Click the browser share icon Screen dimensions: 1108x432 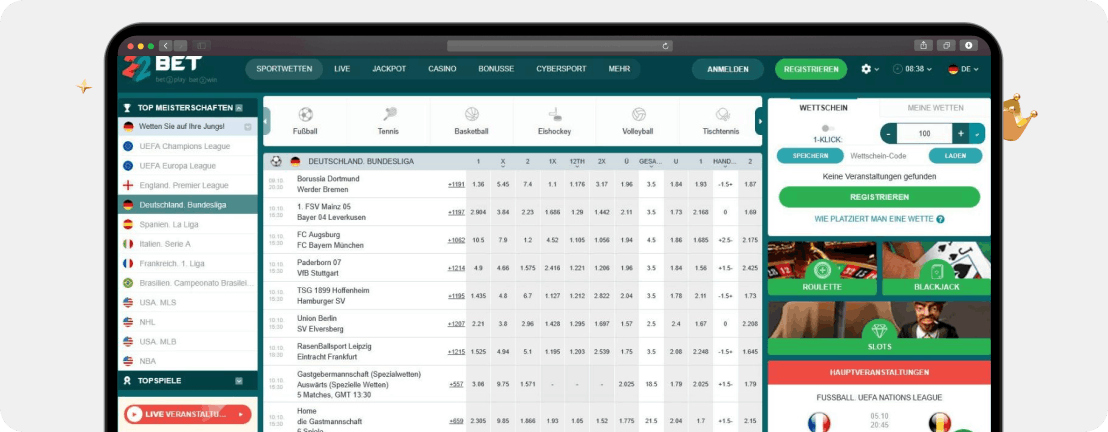tap(923, 45)
